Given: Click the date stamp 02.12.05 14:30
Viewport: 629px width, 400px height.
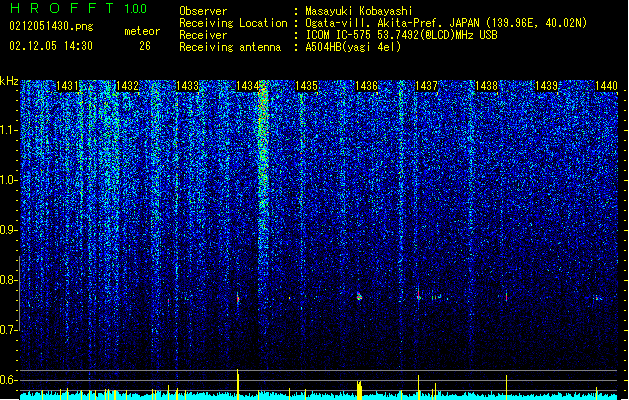Looking at the screenshot, I should coord(51,46).
